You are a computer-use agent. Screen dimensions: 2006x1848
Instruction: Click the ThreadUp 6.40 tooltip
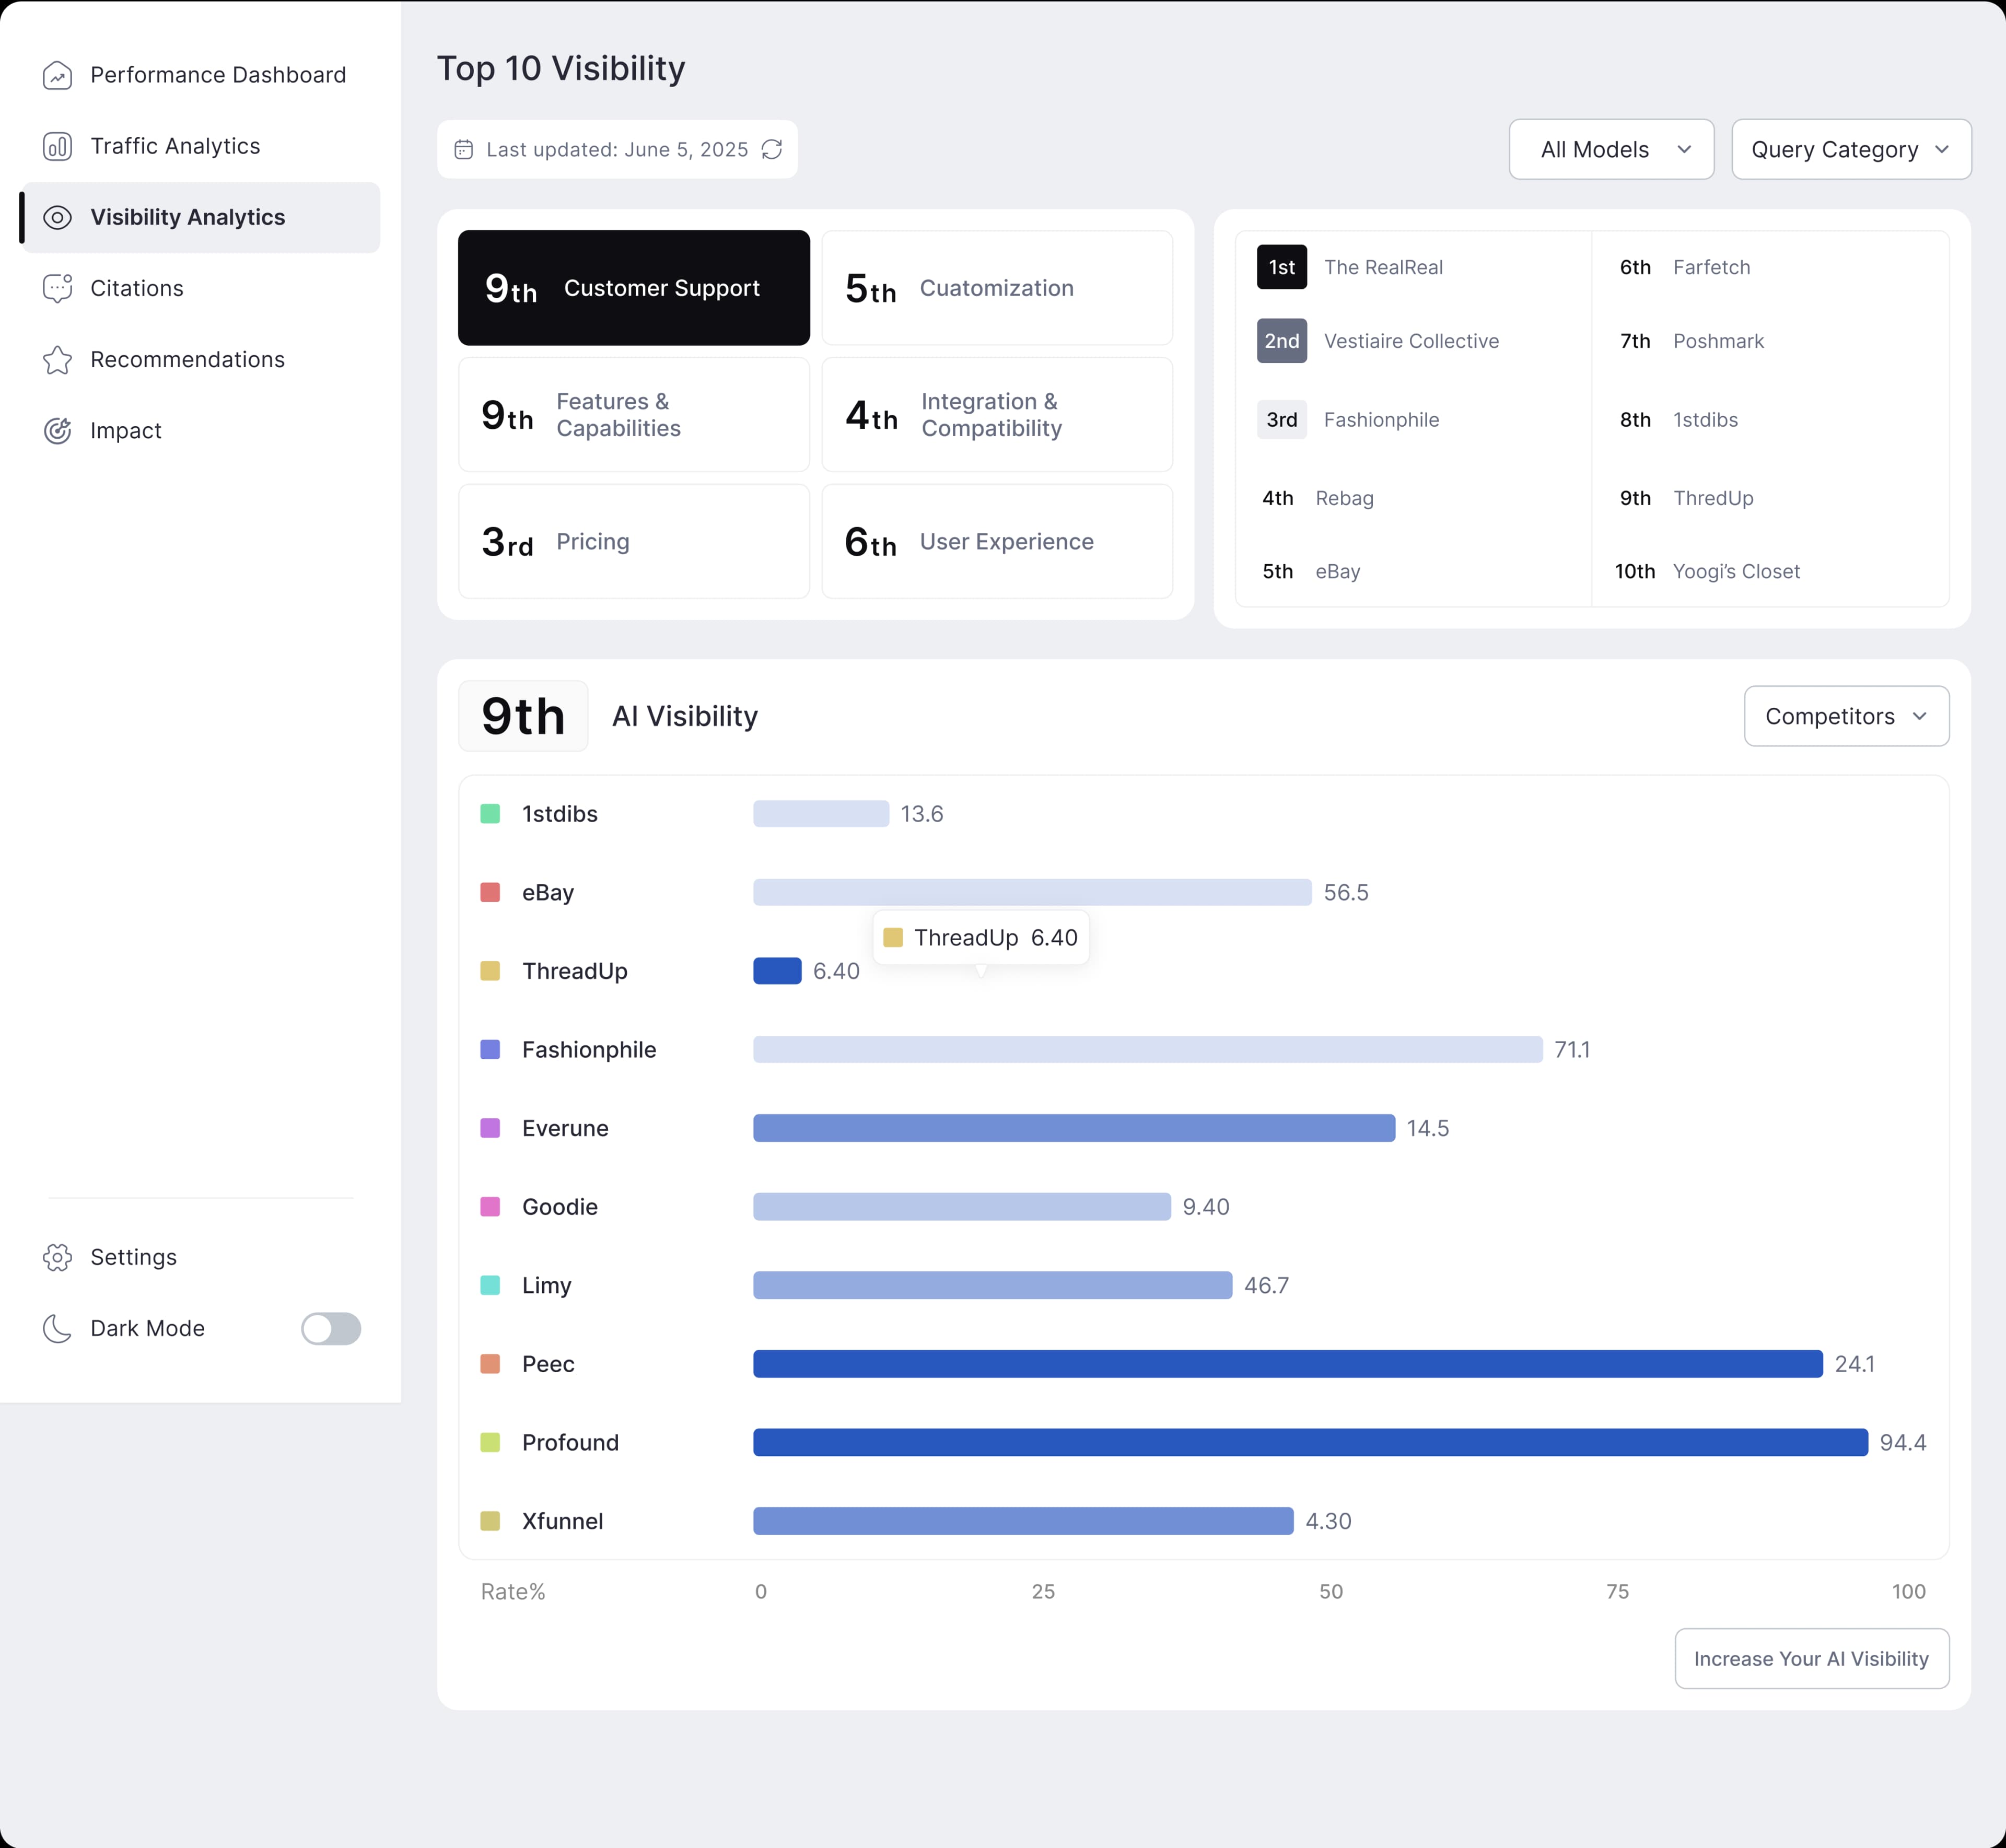pyautogui.click(x=981, y=937)
